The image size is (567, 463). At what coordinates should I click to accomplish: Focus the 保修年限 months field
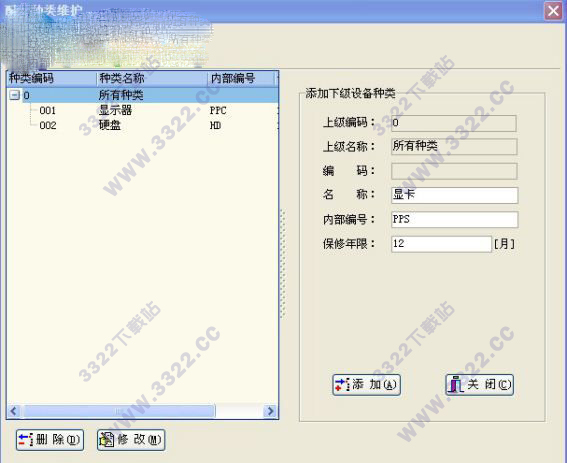(441, 244)
